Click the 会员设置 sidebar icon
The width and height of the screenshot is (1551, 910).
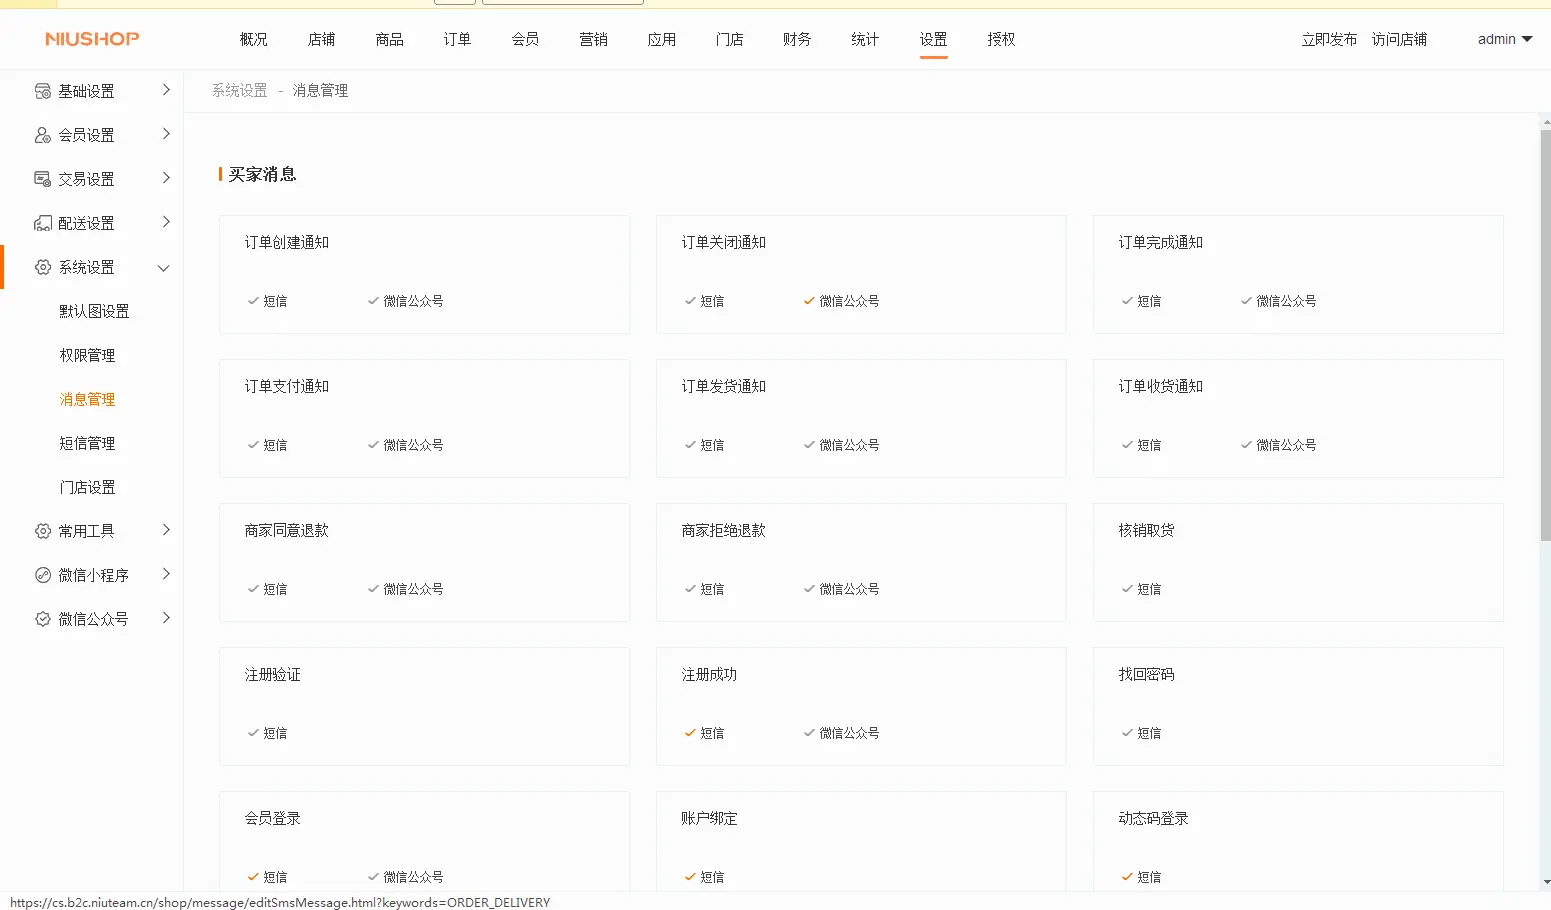coord(43,135)
